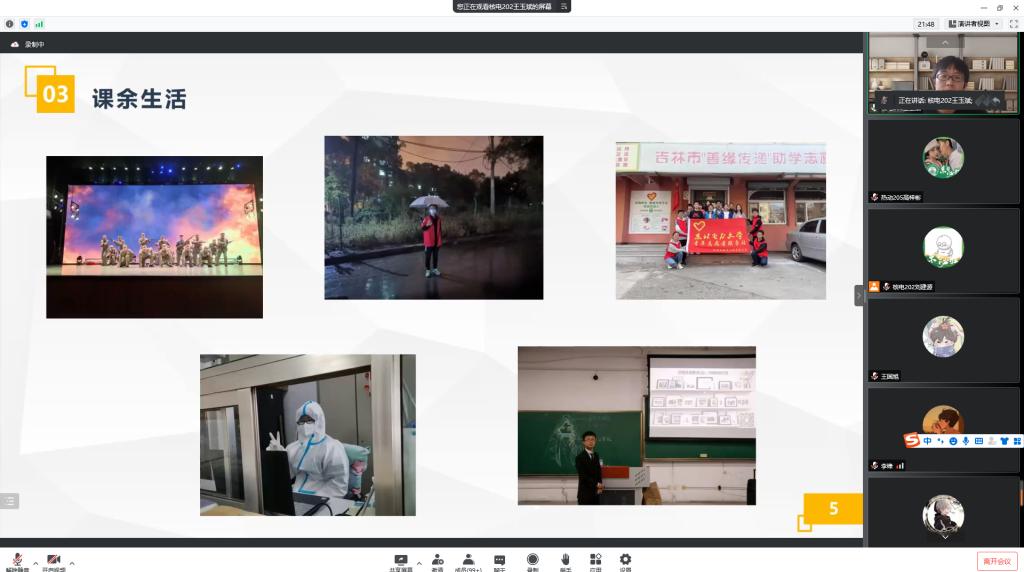This screenshot has height=572, width=1024.
Task: Open meeting settings gear icon
Action: click(626, 561)
